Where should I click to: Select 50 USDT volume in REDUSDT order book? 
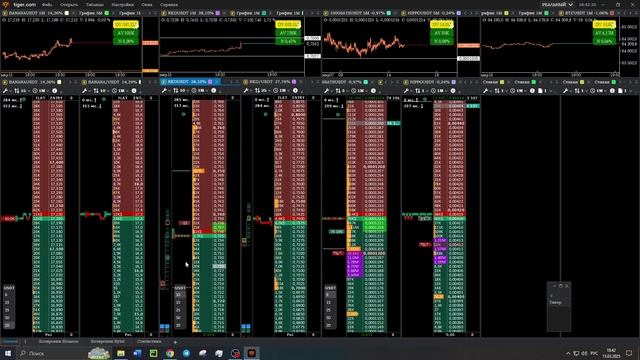[x=178, y=318]
